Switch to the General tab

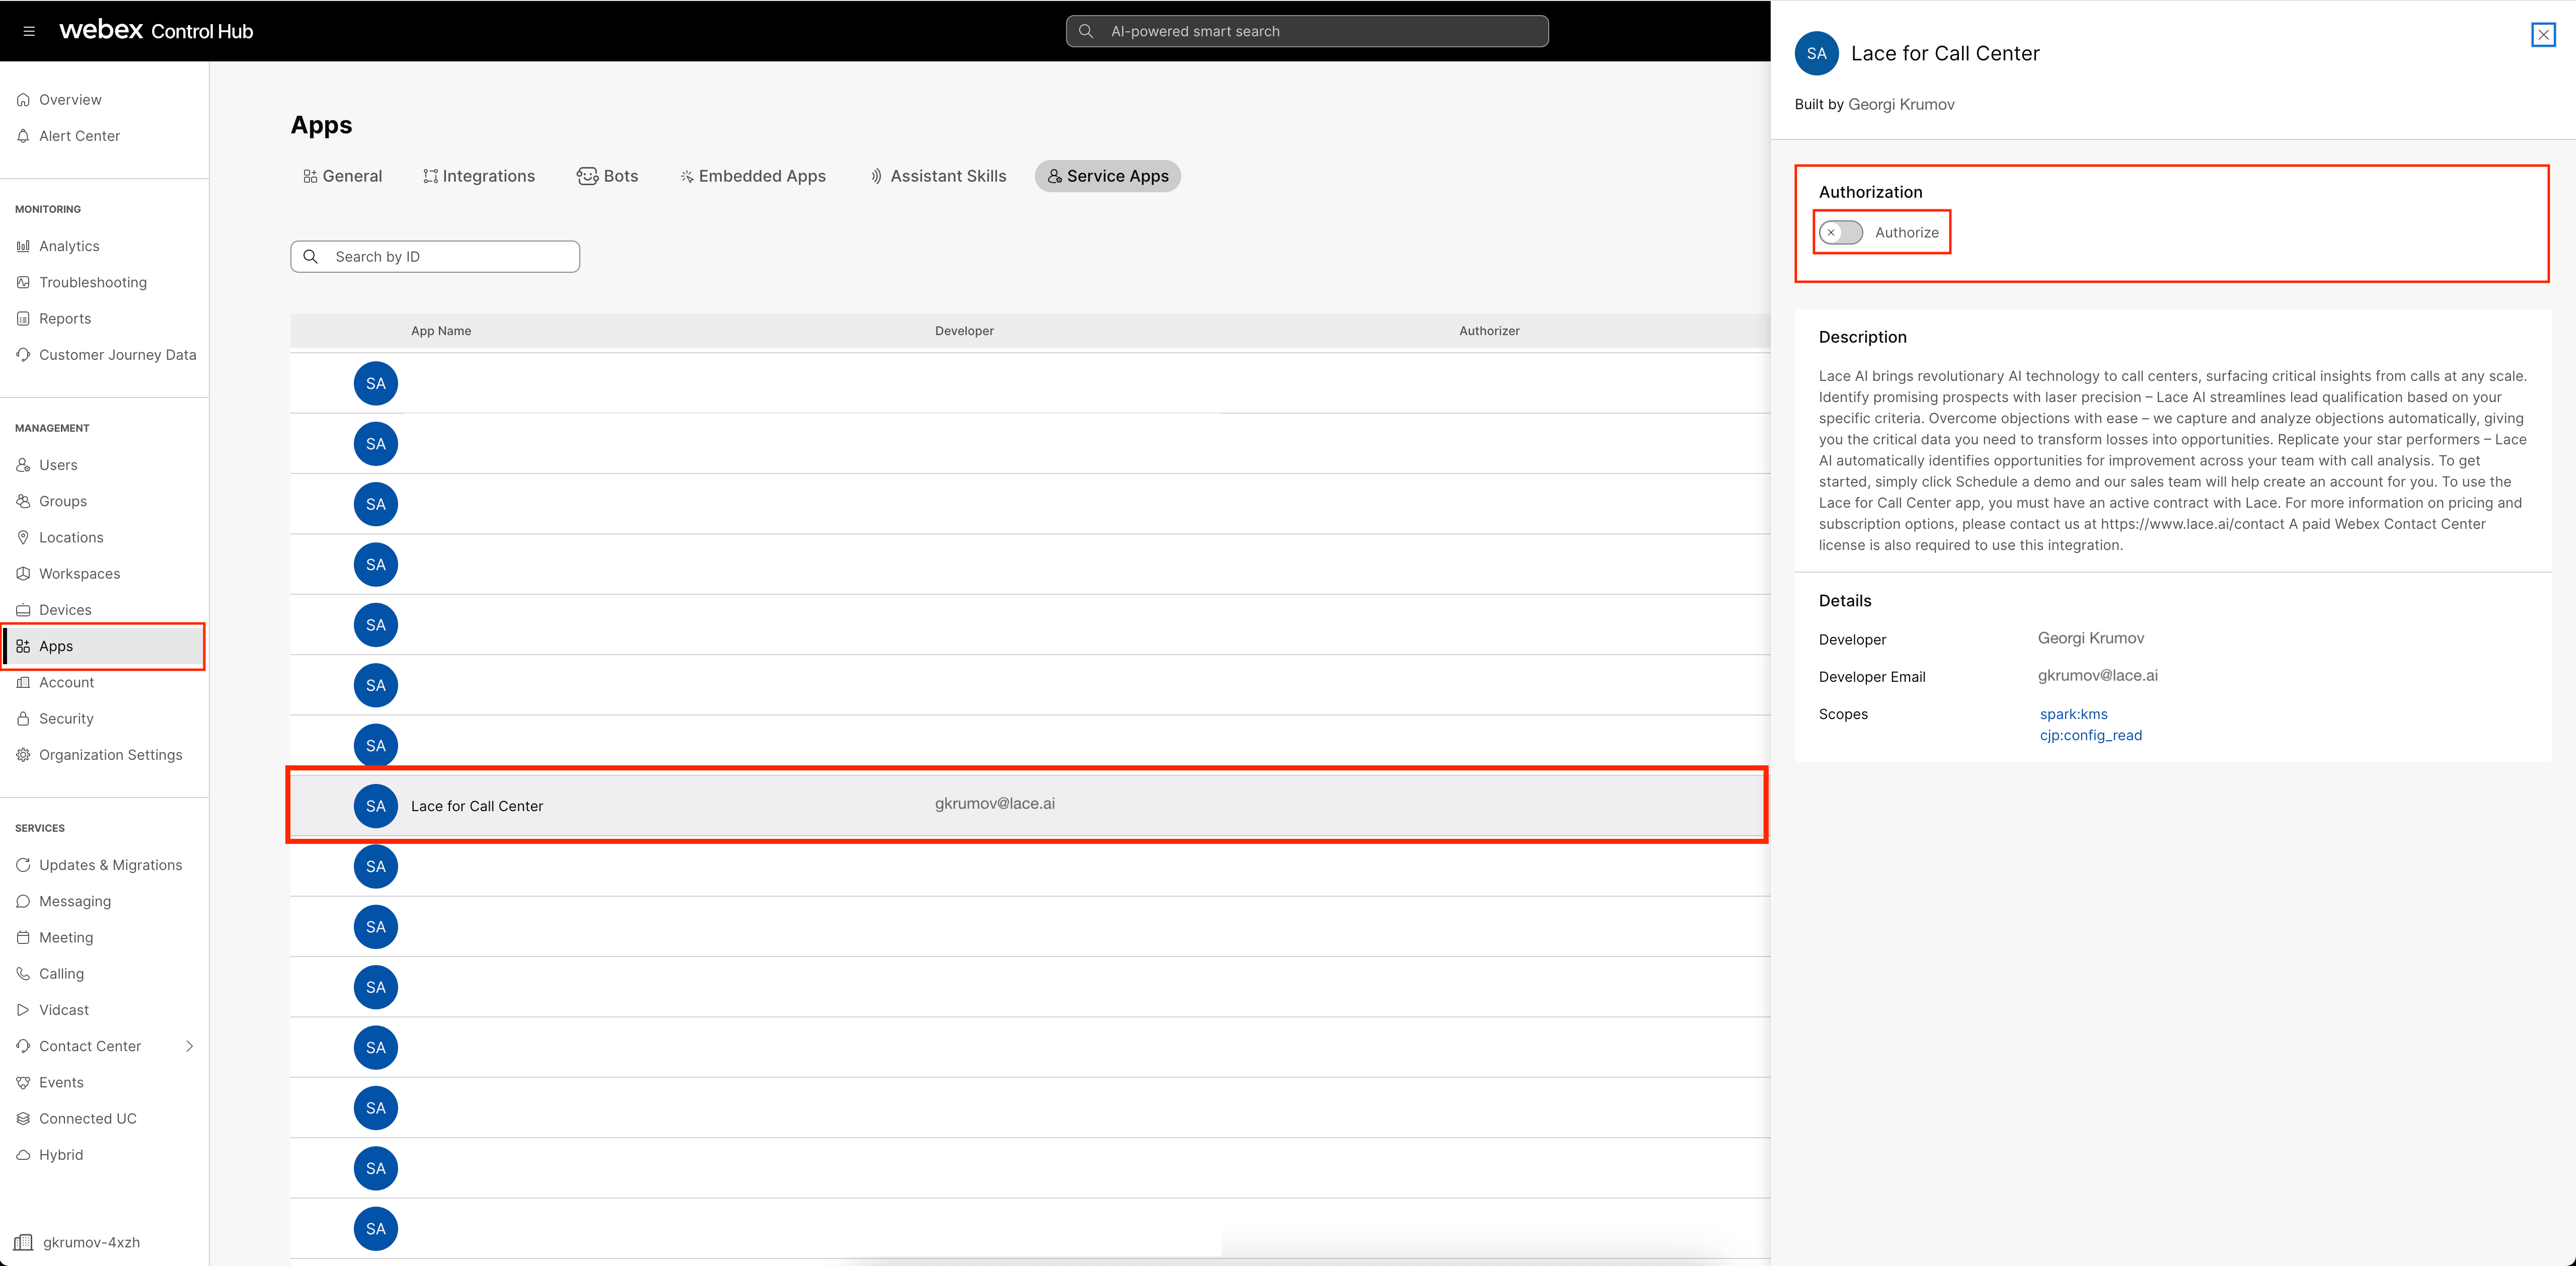point(343,176)
